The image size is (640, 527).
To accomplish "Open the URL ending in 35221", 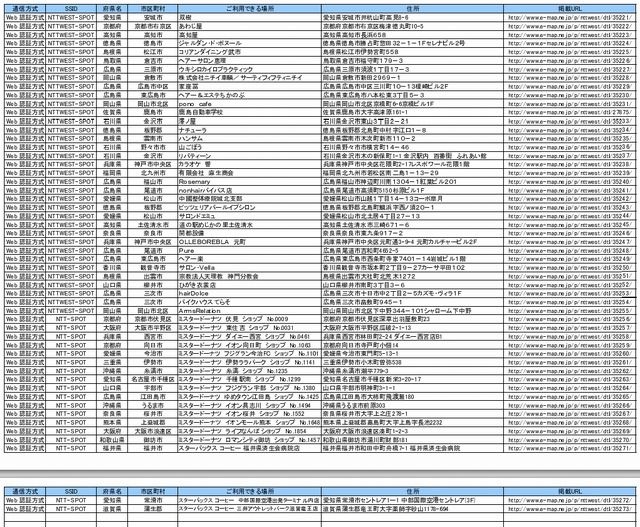I will pos(570,18).
